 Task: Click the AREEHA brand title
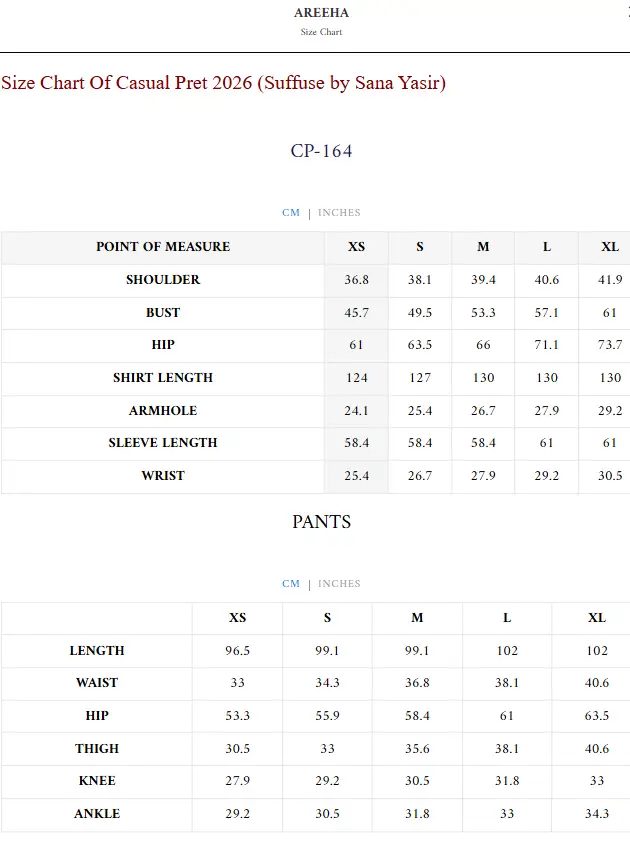(320, 13)
